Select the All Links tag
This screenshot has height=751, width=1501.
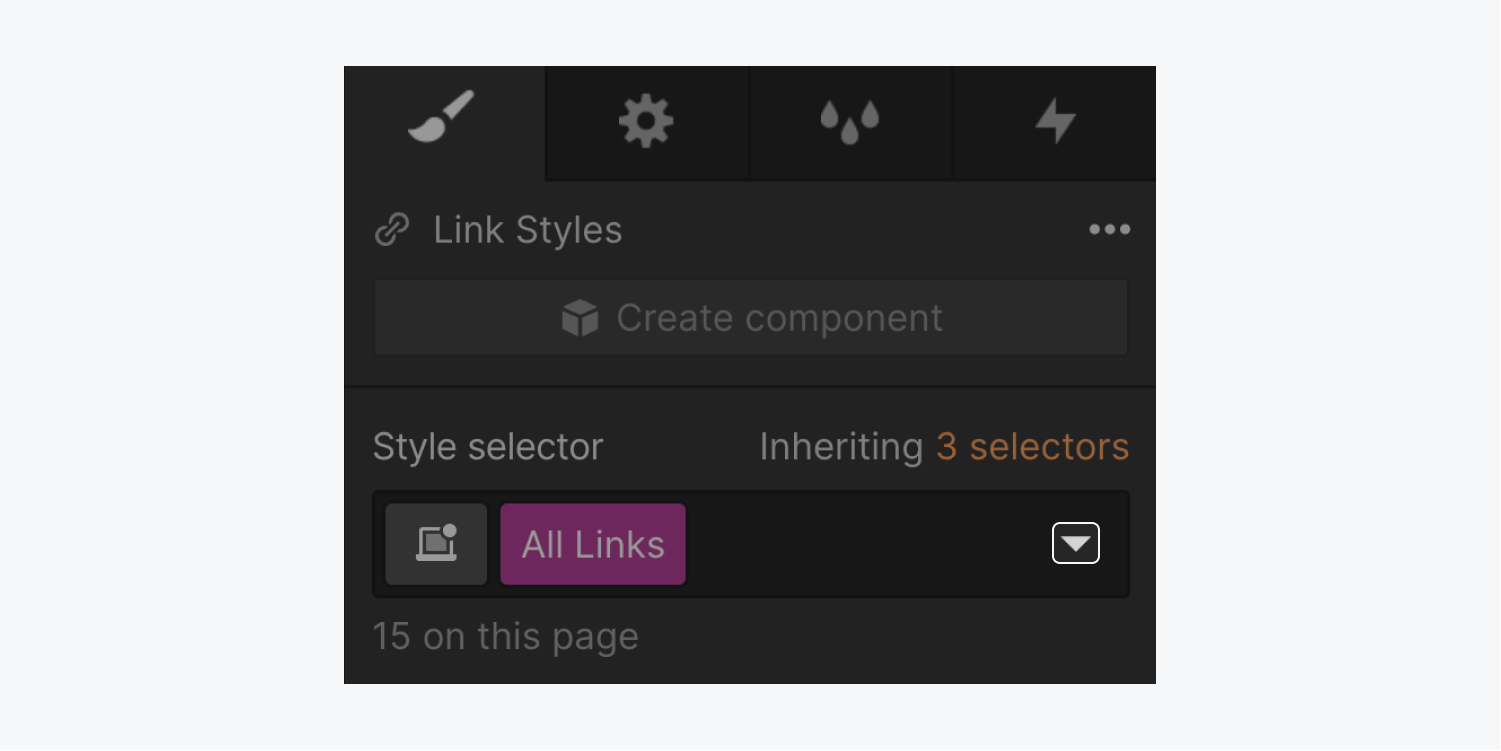(593, 544)
